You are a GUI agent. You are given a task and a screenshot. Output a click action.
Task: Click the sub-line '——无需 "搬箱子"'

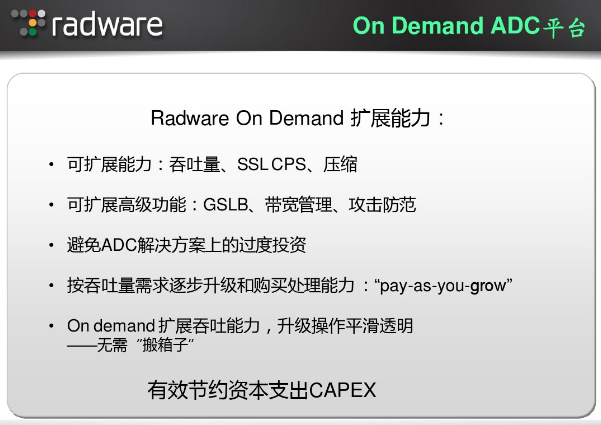[x=130, y=345]
